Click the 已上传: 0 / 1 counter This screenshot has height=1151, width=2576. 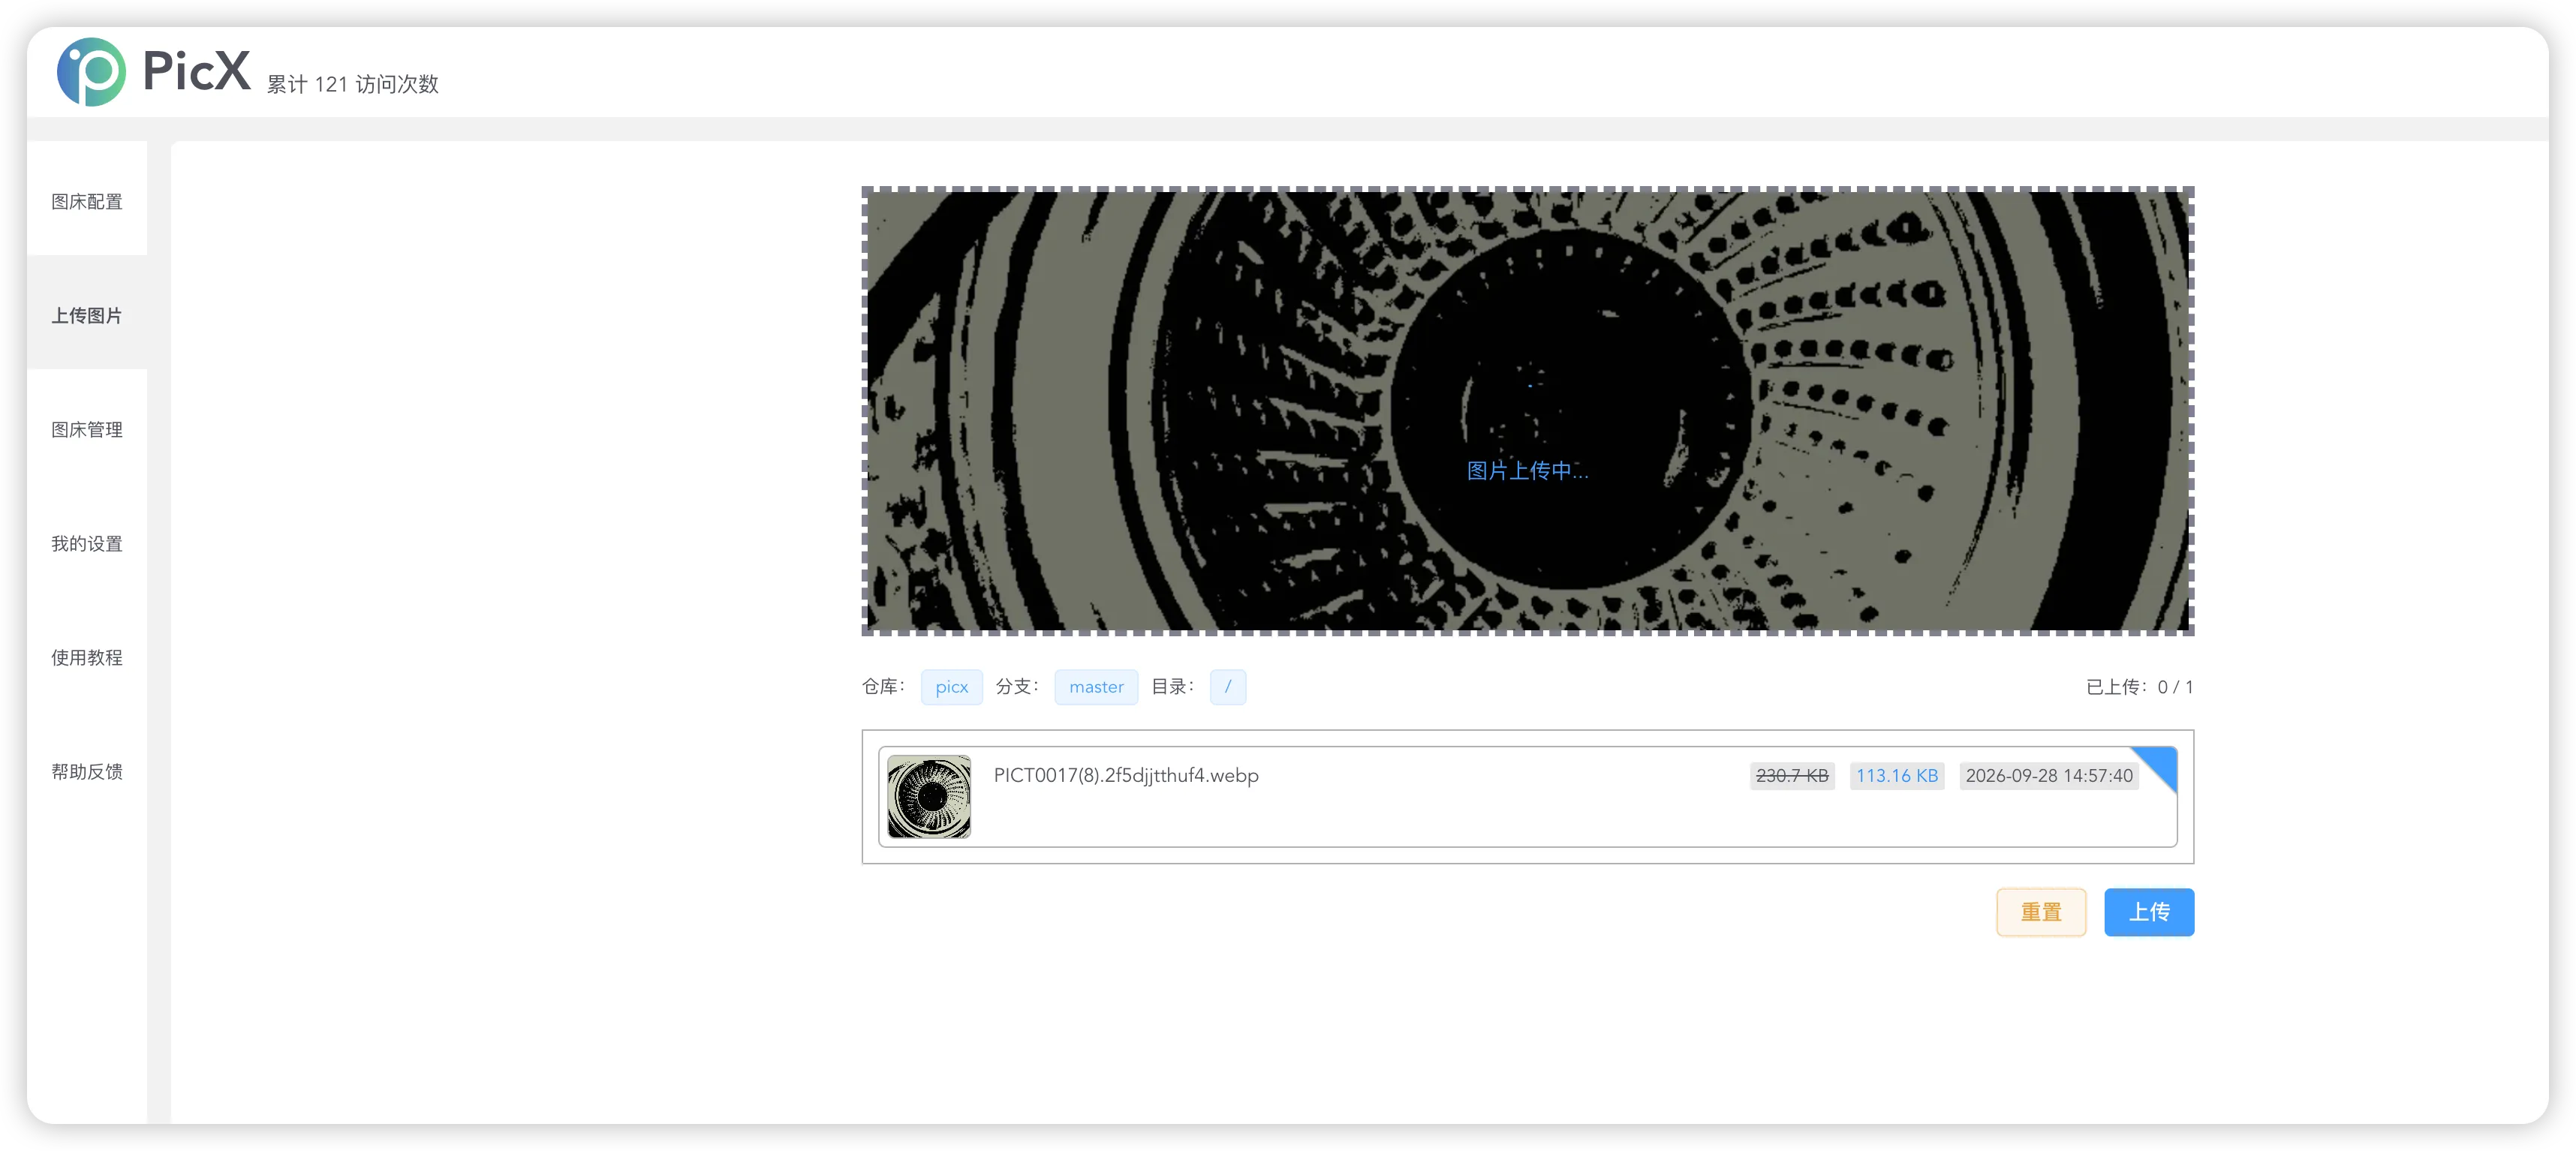point(2139,687)
